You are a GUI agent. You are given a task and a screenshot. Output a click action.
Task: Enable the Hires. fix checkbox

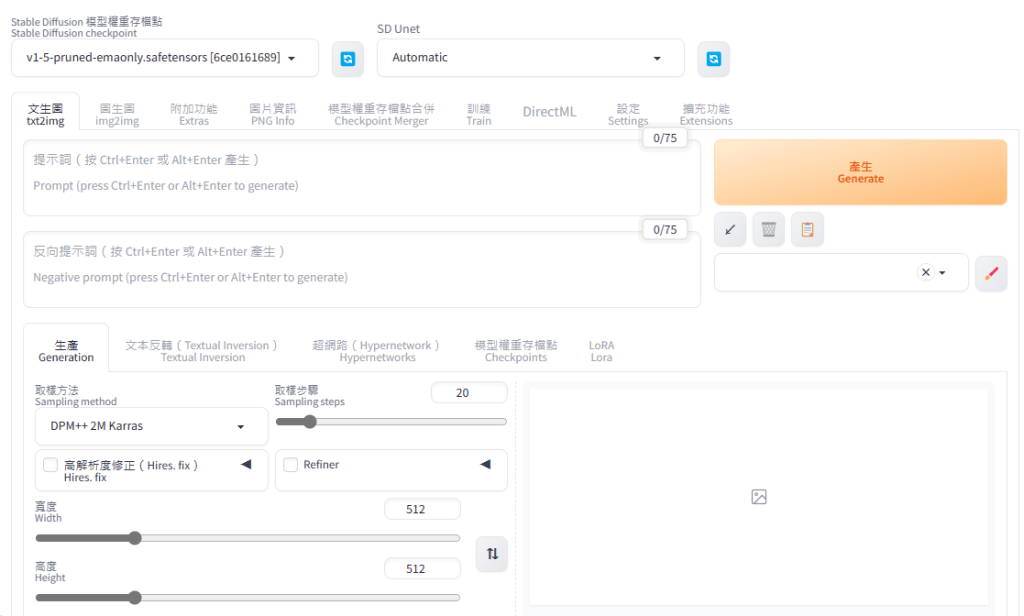50,465
